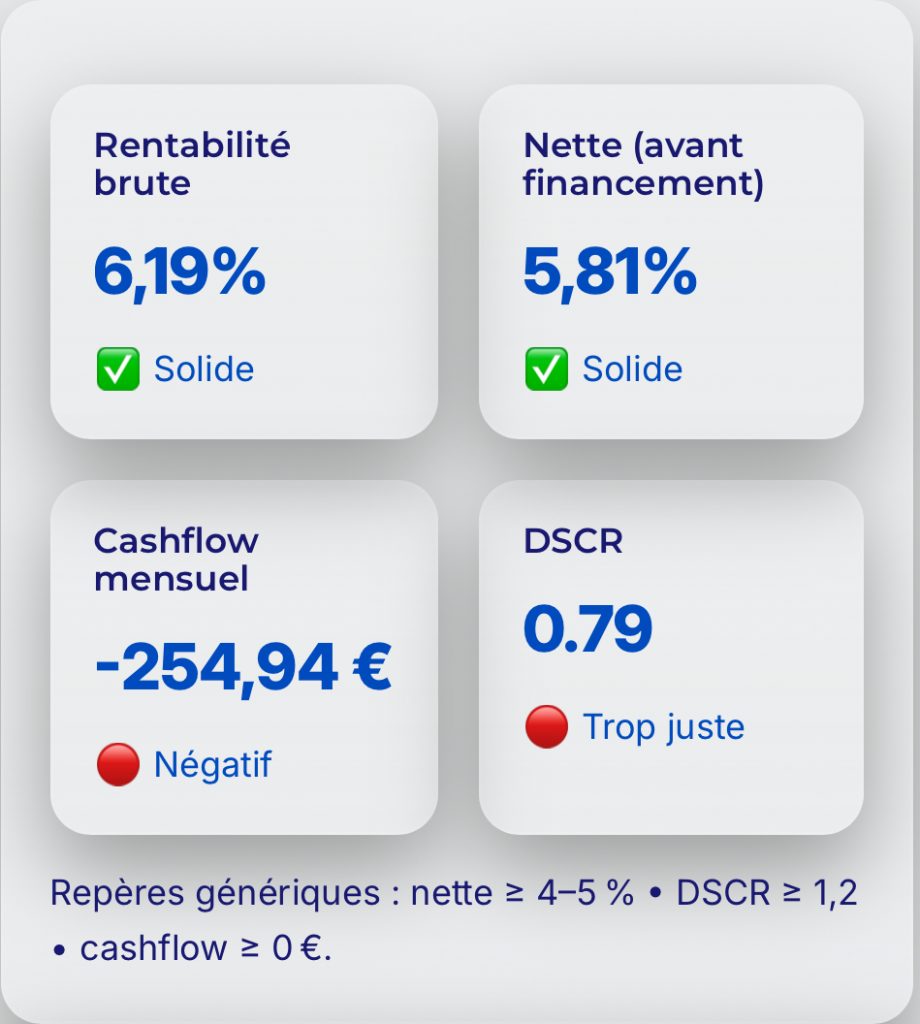This screenshot has height=1024, width=920.
Task: Click the Négatif status label
Action: point(213,765)
